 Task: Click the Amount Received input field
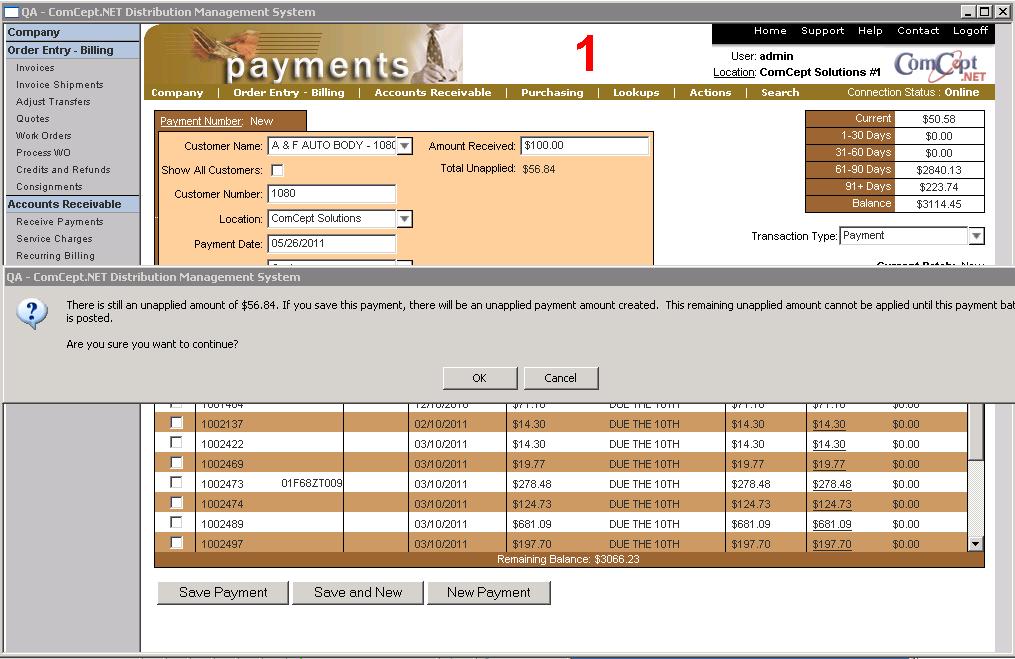[584, 146]
